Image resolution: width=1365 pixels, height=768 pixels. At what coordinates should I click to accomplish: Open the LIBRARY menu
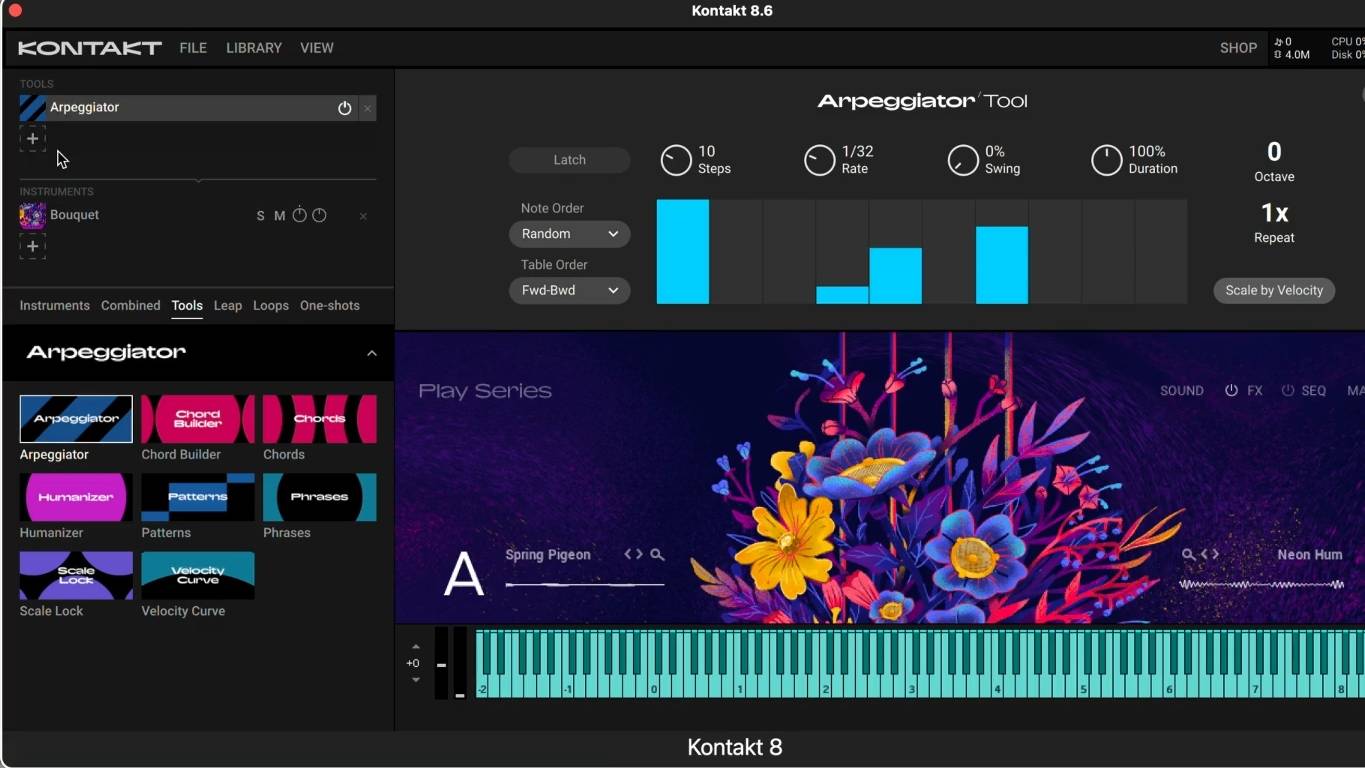(x=254, y=48)
